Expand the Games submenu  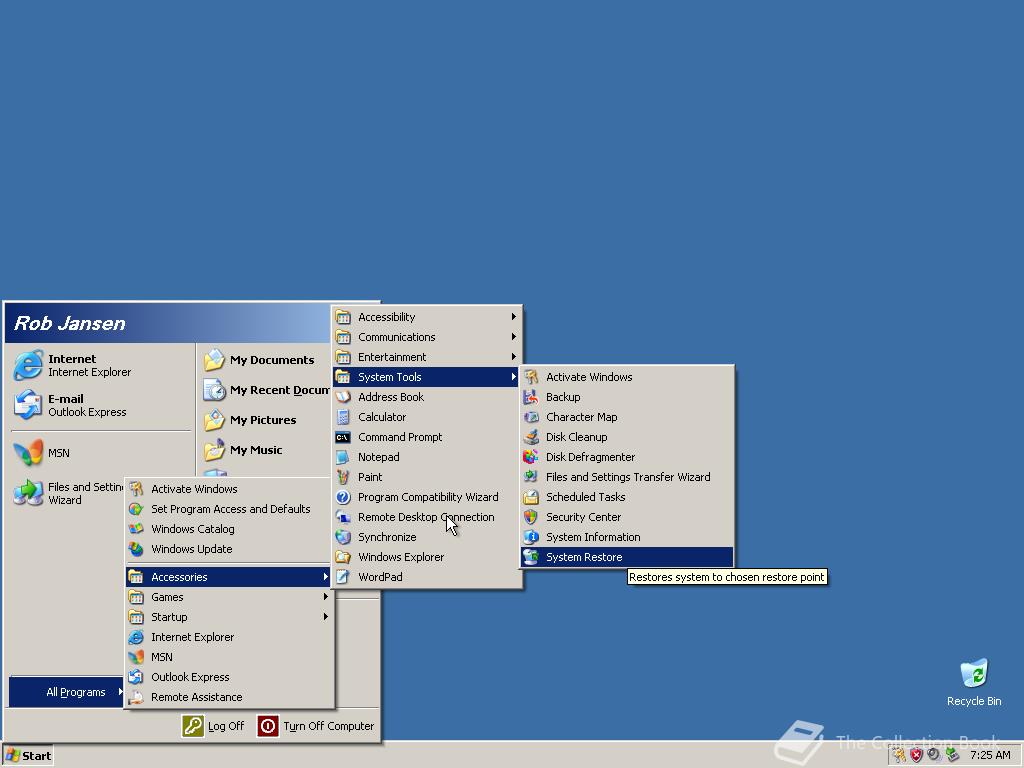coord(229,597)
